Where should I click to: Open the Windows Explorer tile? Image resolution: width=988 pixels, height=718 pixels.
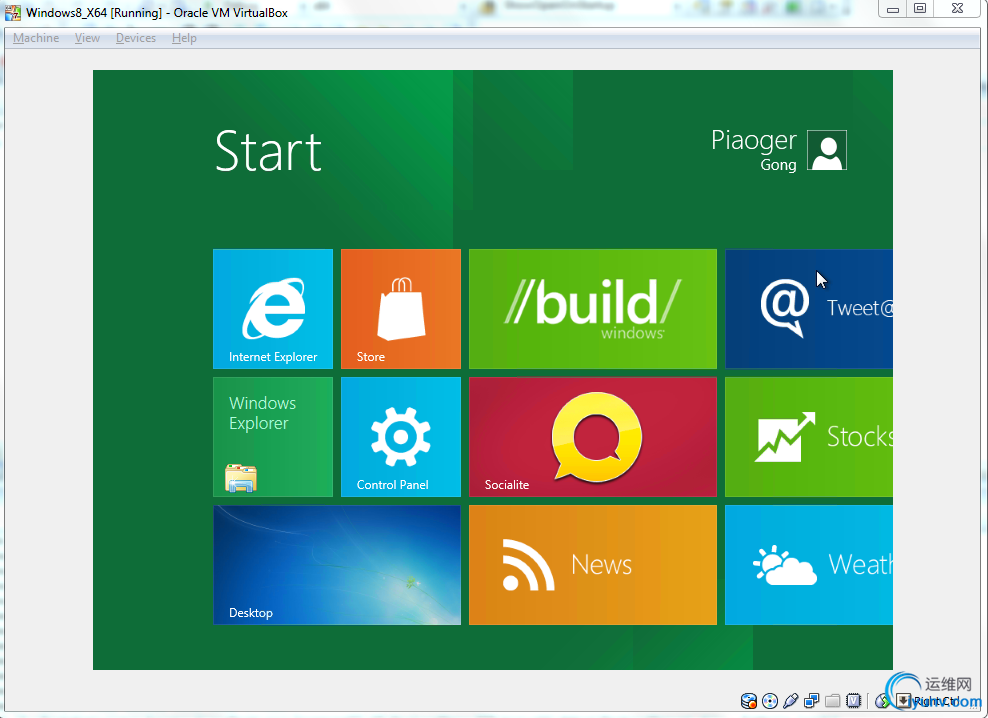click(x=273, y=437)
